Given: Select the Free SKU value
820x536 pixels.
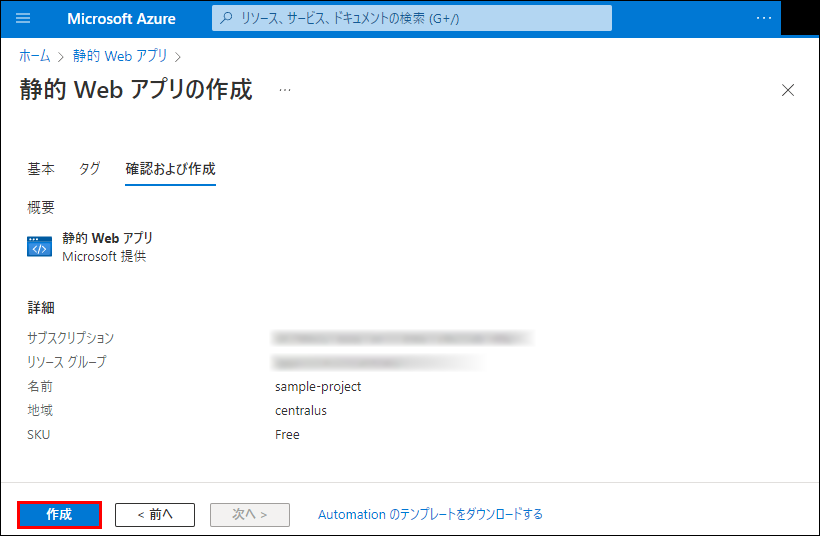Looking at the screenshot, I should pyautogui.click(x=287, y=435).
